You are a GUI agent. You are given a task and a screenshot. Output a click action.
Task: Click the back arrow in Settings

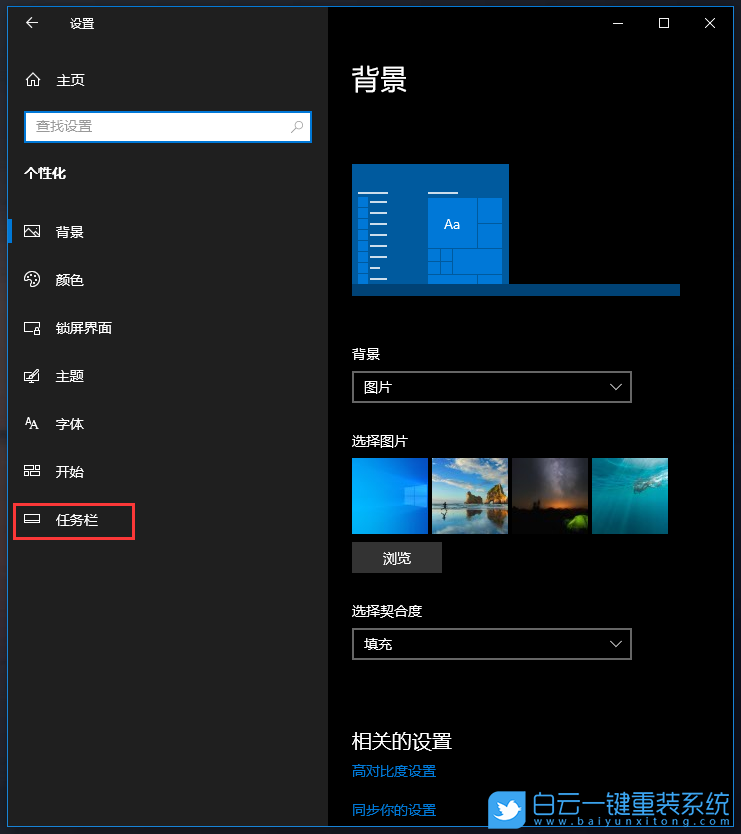coord(32,23)
